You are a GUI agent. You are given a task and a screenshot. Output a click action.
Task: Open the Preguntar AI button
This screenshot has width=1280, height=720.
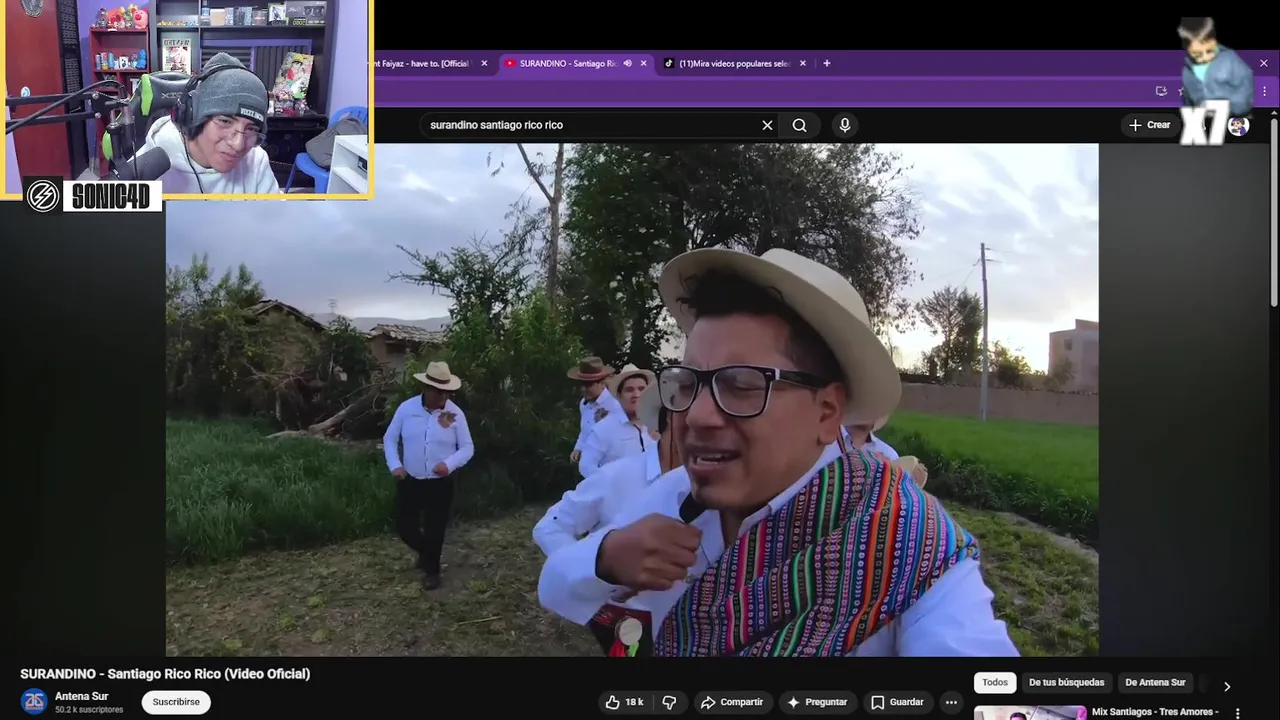point(818,702)
